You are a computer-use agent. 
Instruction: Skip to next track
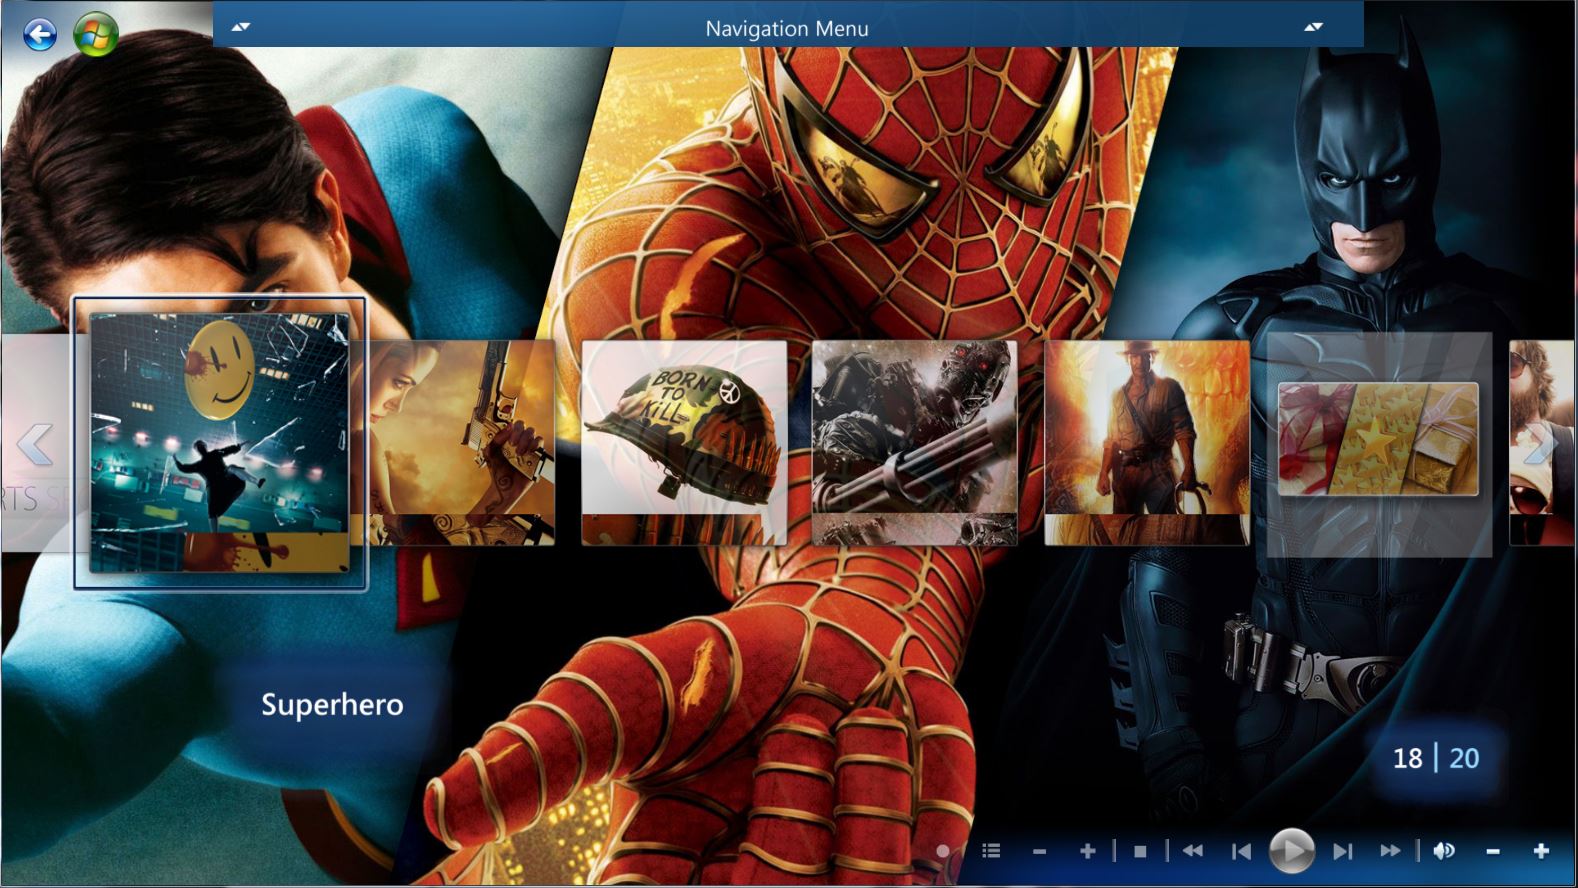pyautogui.click(x=1342, y=851)
